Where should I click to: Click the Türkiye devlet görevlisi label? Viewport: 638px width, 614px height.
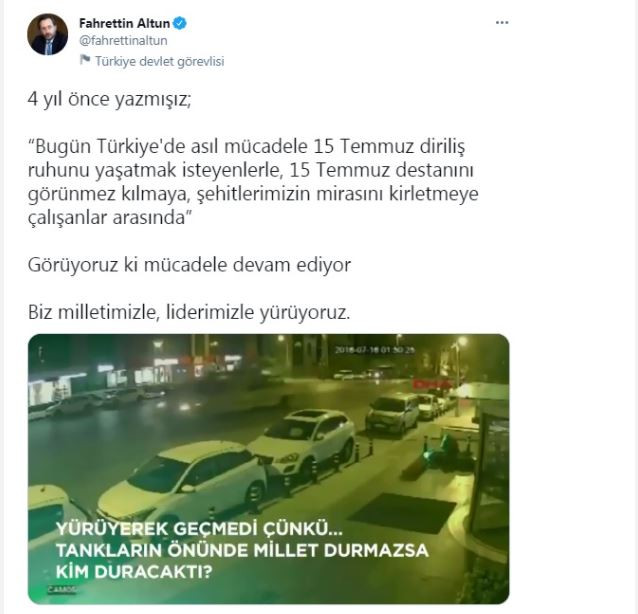160,61
